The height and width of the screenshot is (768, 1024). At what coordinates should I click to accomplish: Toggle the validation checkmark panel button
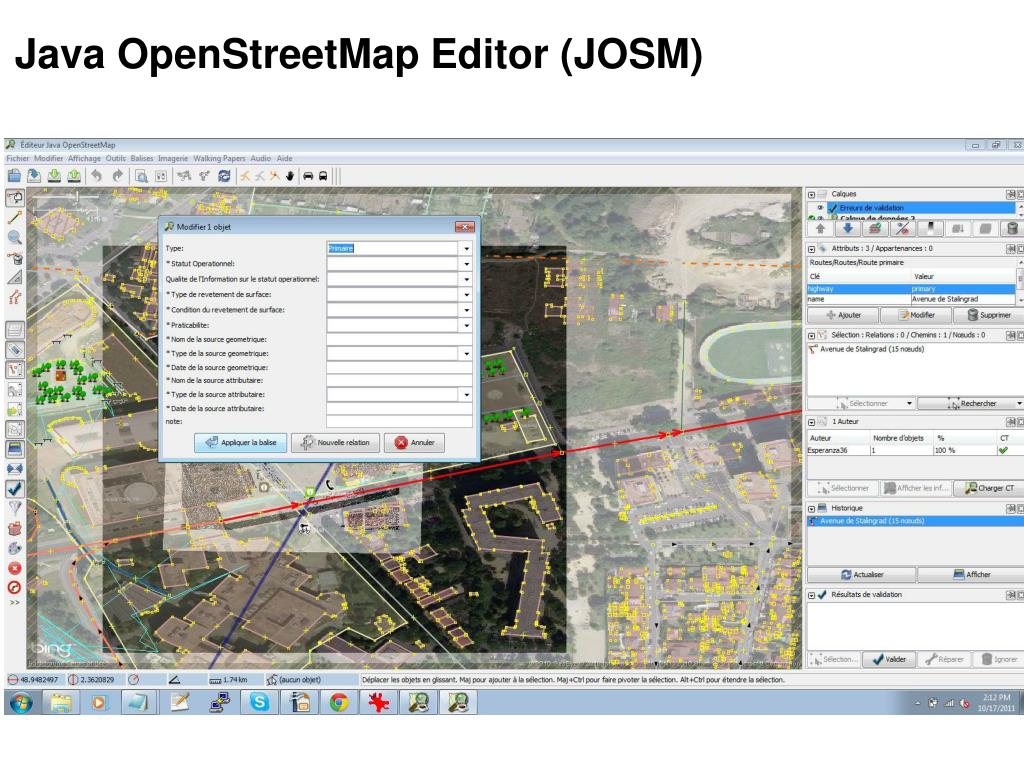(x=14, y=488)
